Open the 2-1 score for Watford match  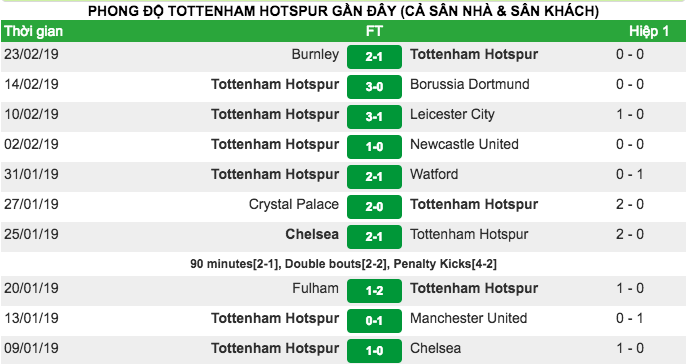(374, 176)
